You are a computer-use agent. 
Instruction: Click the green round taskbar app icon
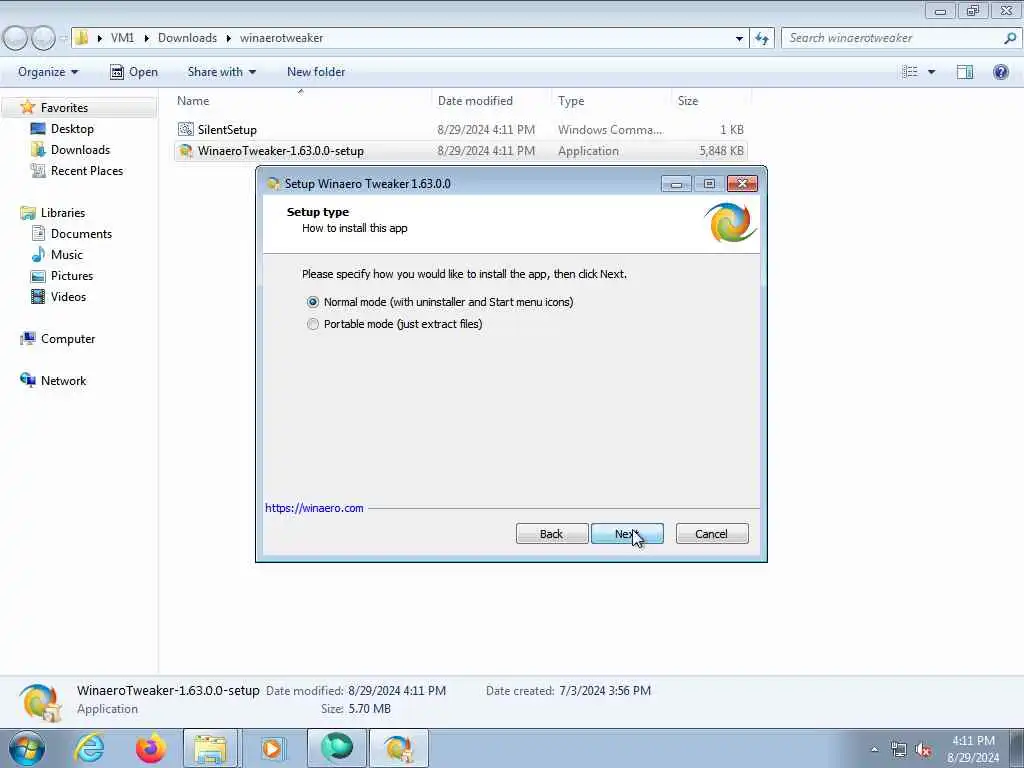point(336,748)
